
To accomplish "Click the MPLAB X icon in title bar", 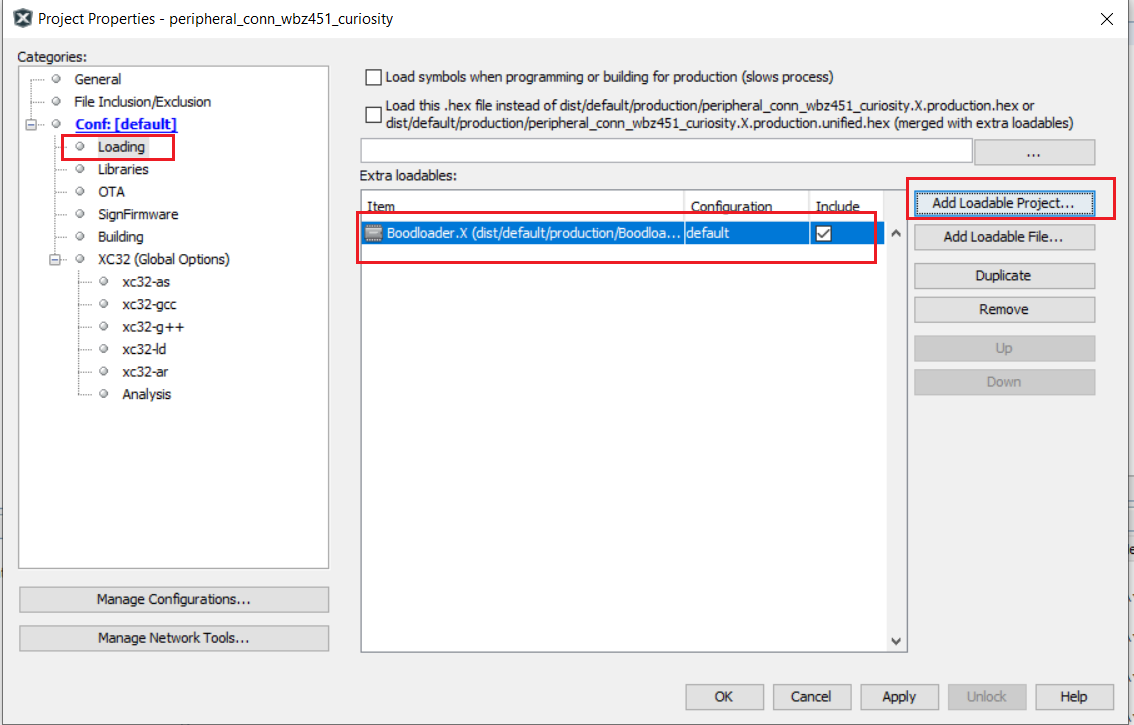I will pyautogui.click(x=21, y=18).
